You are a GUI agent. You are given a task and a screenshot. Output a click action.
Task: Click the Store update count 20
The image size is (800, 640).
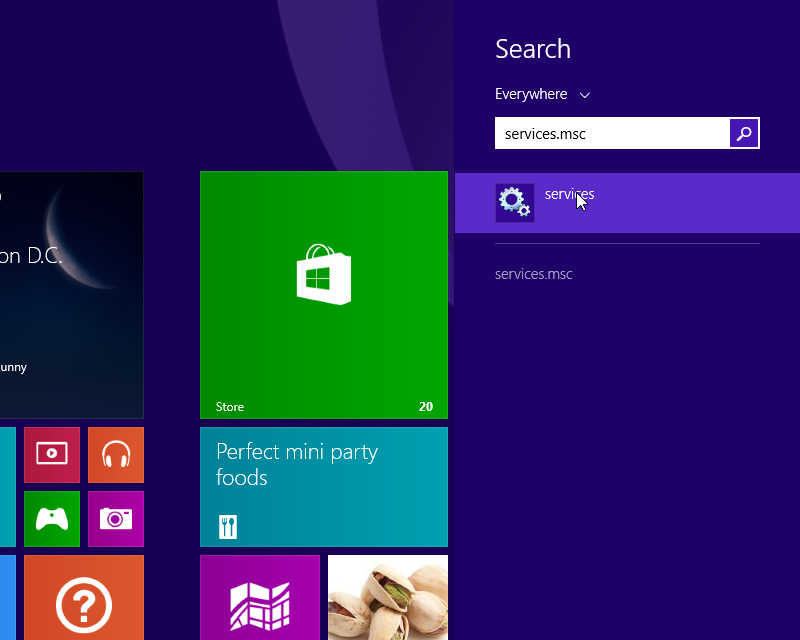tap(426, 407)
